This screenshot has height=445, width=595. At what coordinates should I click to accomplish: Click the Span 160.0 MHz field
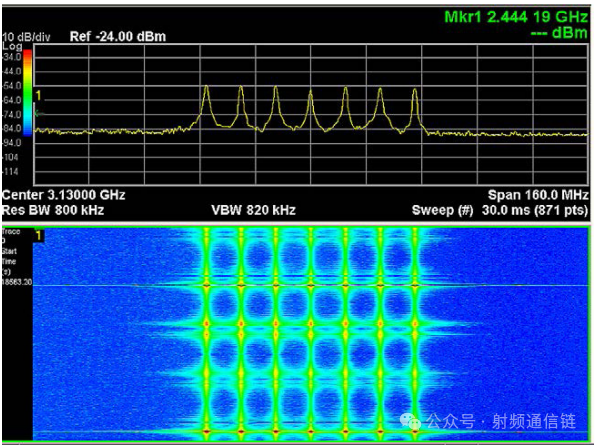tap(538, 195)
